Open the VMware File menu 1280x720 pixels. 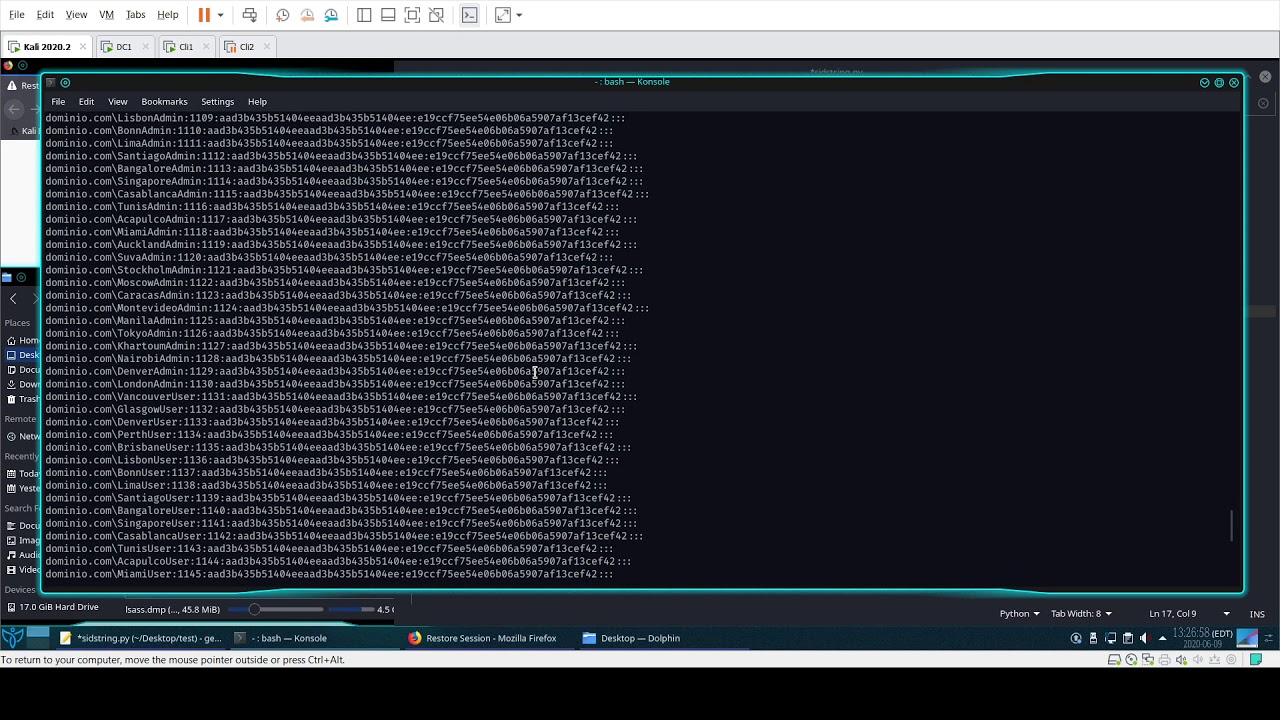17,15
